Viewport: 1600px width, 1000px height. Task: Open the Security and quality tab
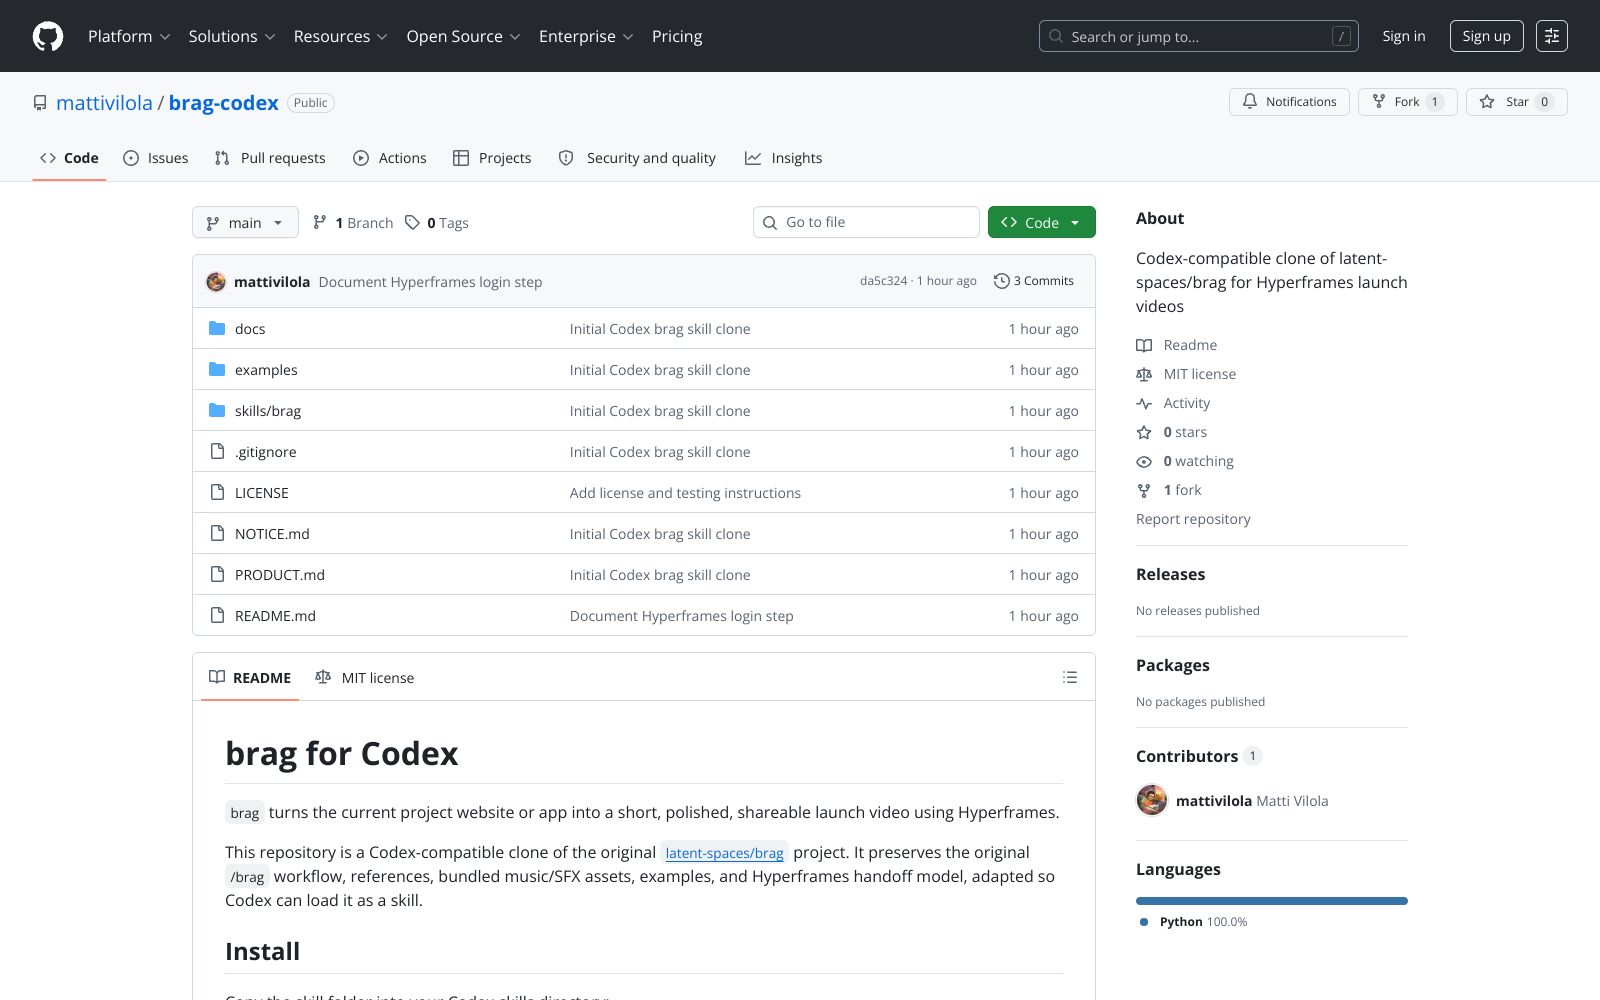(637, 158)
